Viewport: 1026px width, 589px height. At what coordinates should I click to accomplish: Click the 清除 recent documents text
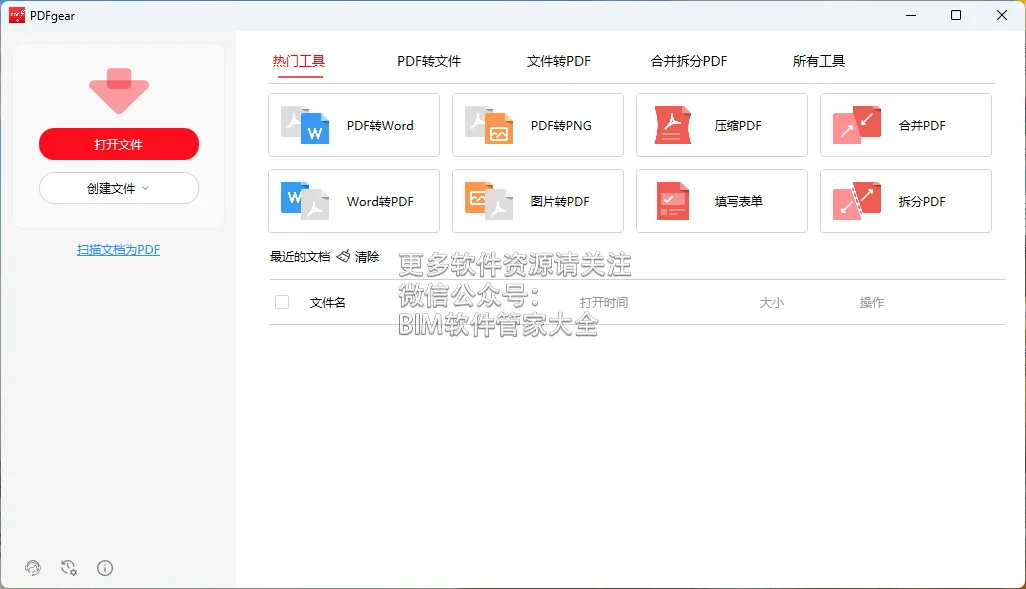[x=367, y=257]
